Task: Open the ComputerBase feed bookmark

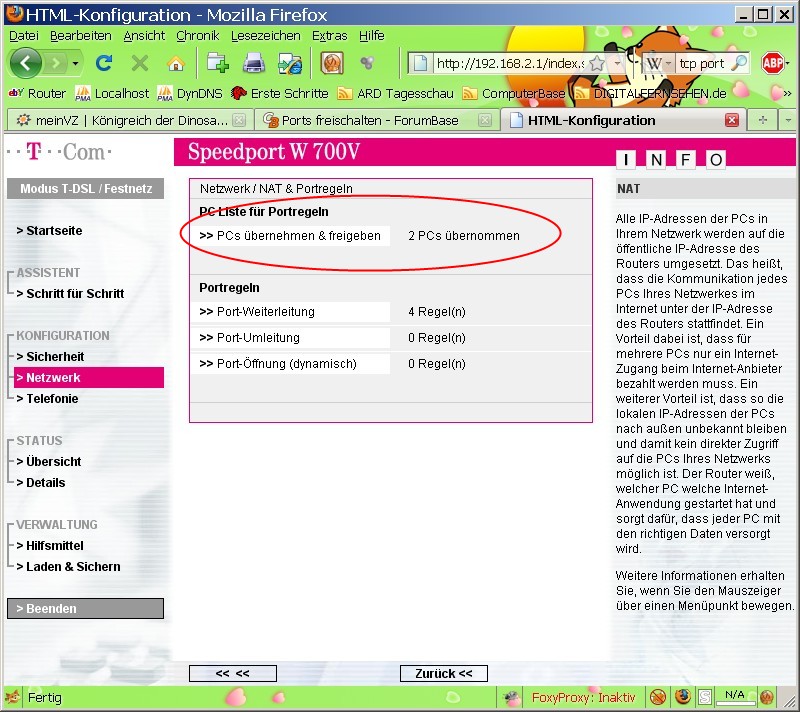Action: 514,93
